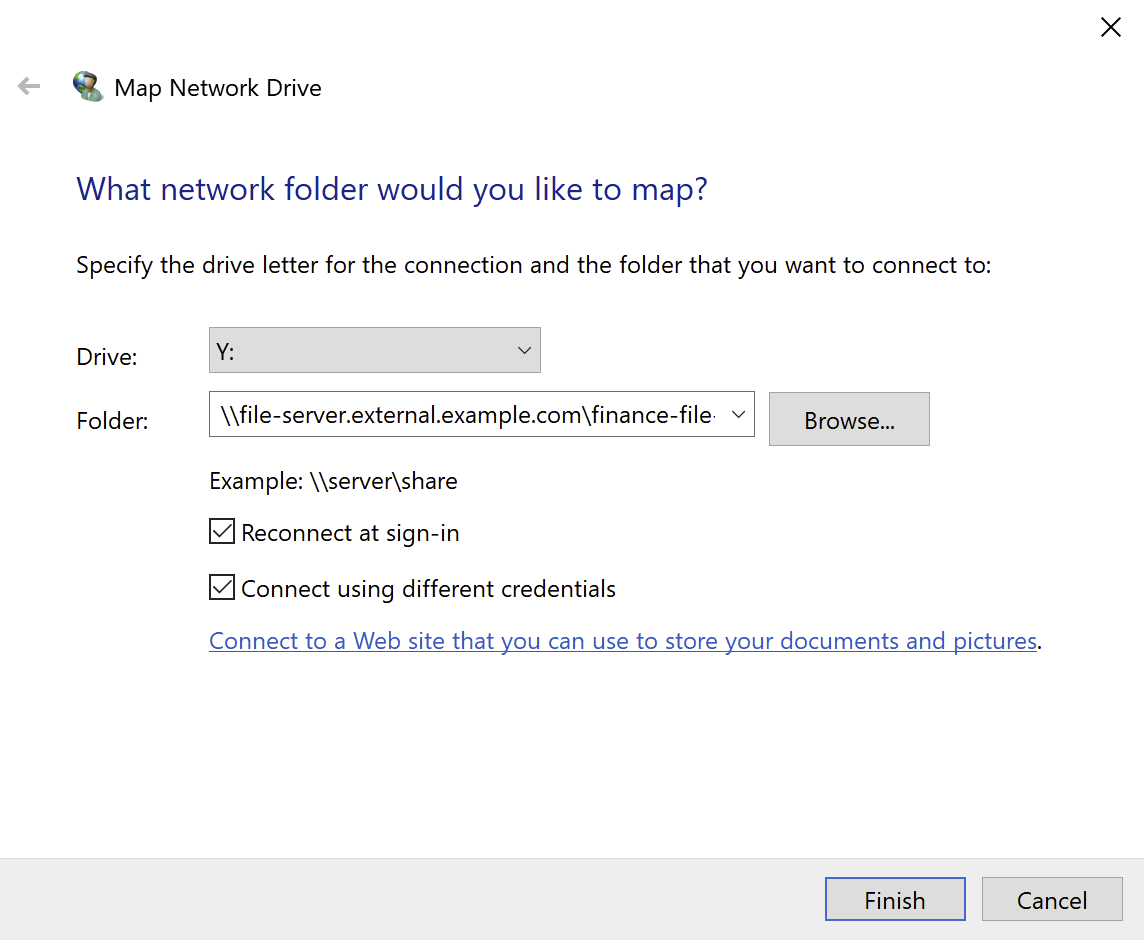Image resolution: width=1144 pixels, height=940 pixels.
Task: Open the Drive letter dropdown arrow
Action: (x=524, y=350)
